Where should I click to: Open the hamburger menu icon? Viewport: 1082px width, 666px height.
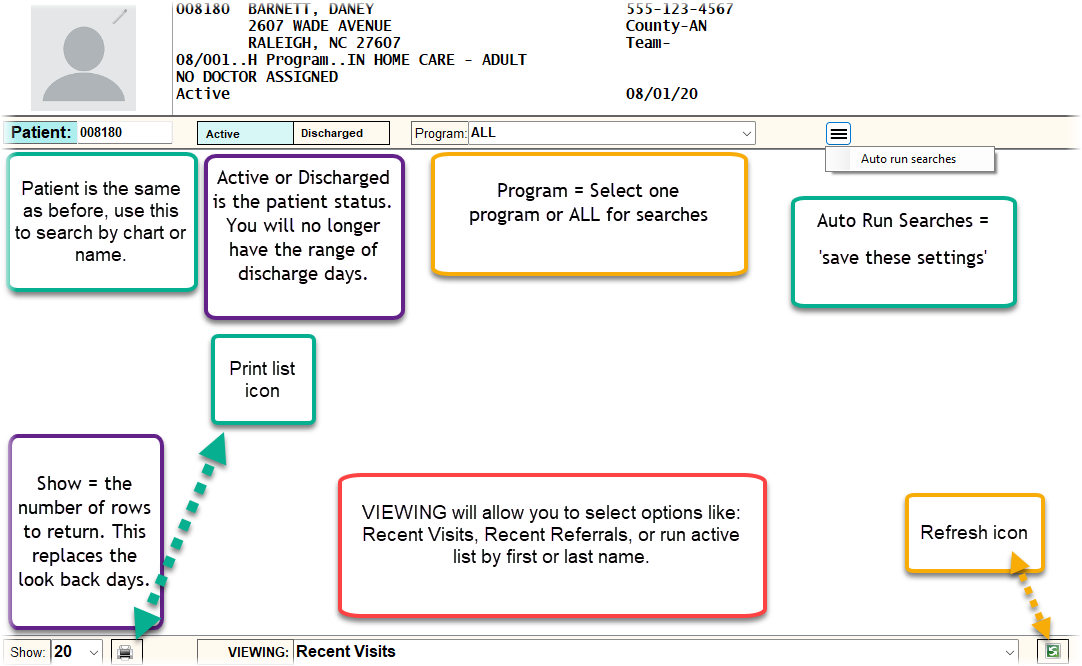pos(838,133)
